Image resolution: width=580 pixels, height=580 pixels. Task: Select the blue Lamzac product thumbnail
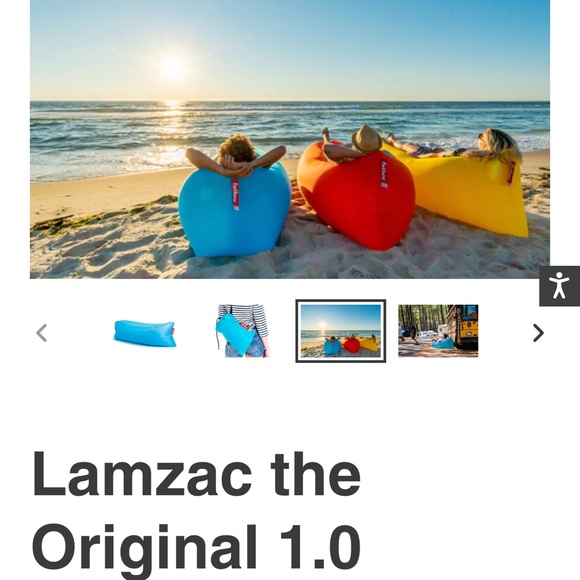click(145, 333)
